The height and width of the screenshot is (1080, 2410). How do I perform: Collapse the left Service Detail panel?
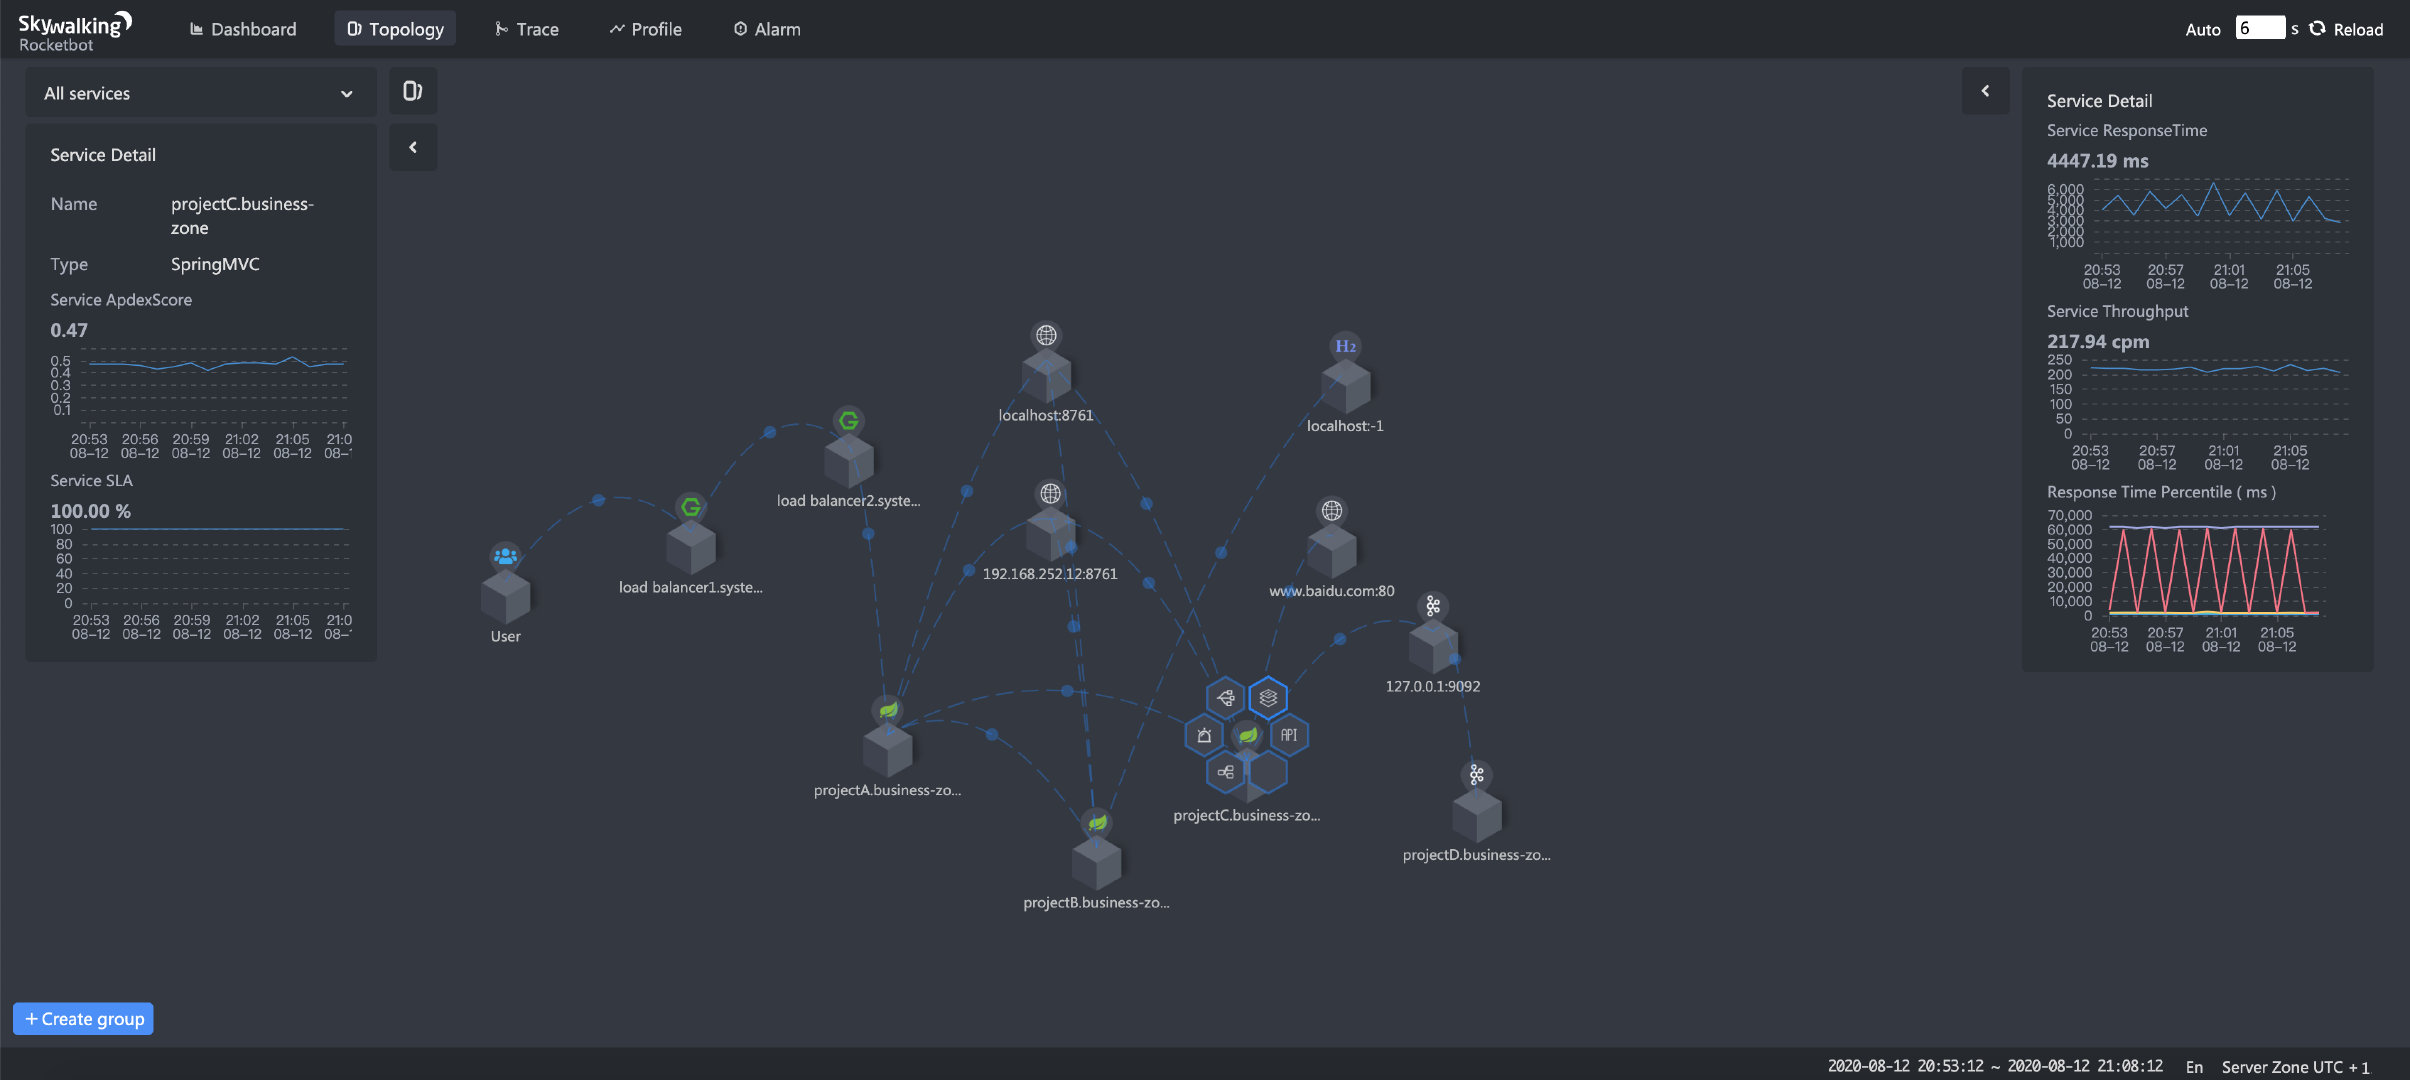[413, 148]
